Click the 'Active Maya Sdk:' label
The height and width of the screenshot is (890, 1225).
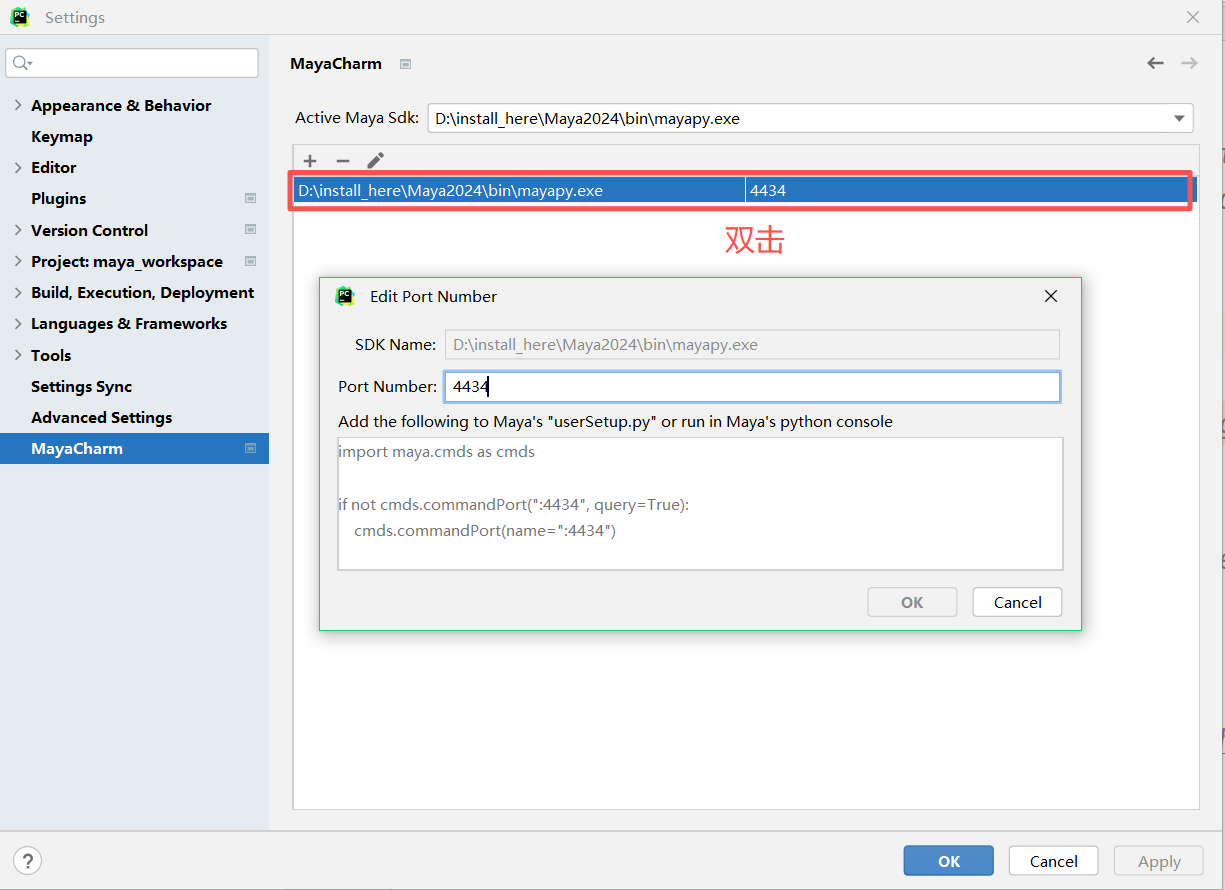(357, 118)
